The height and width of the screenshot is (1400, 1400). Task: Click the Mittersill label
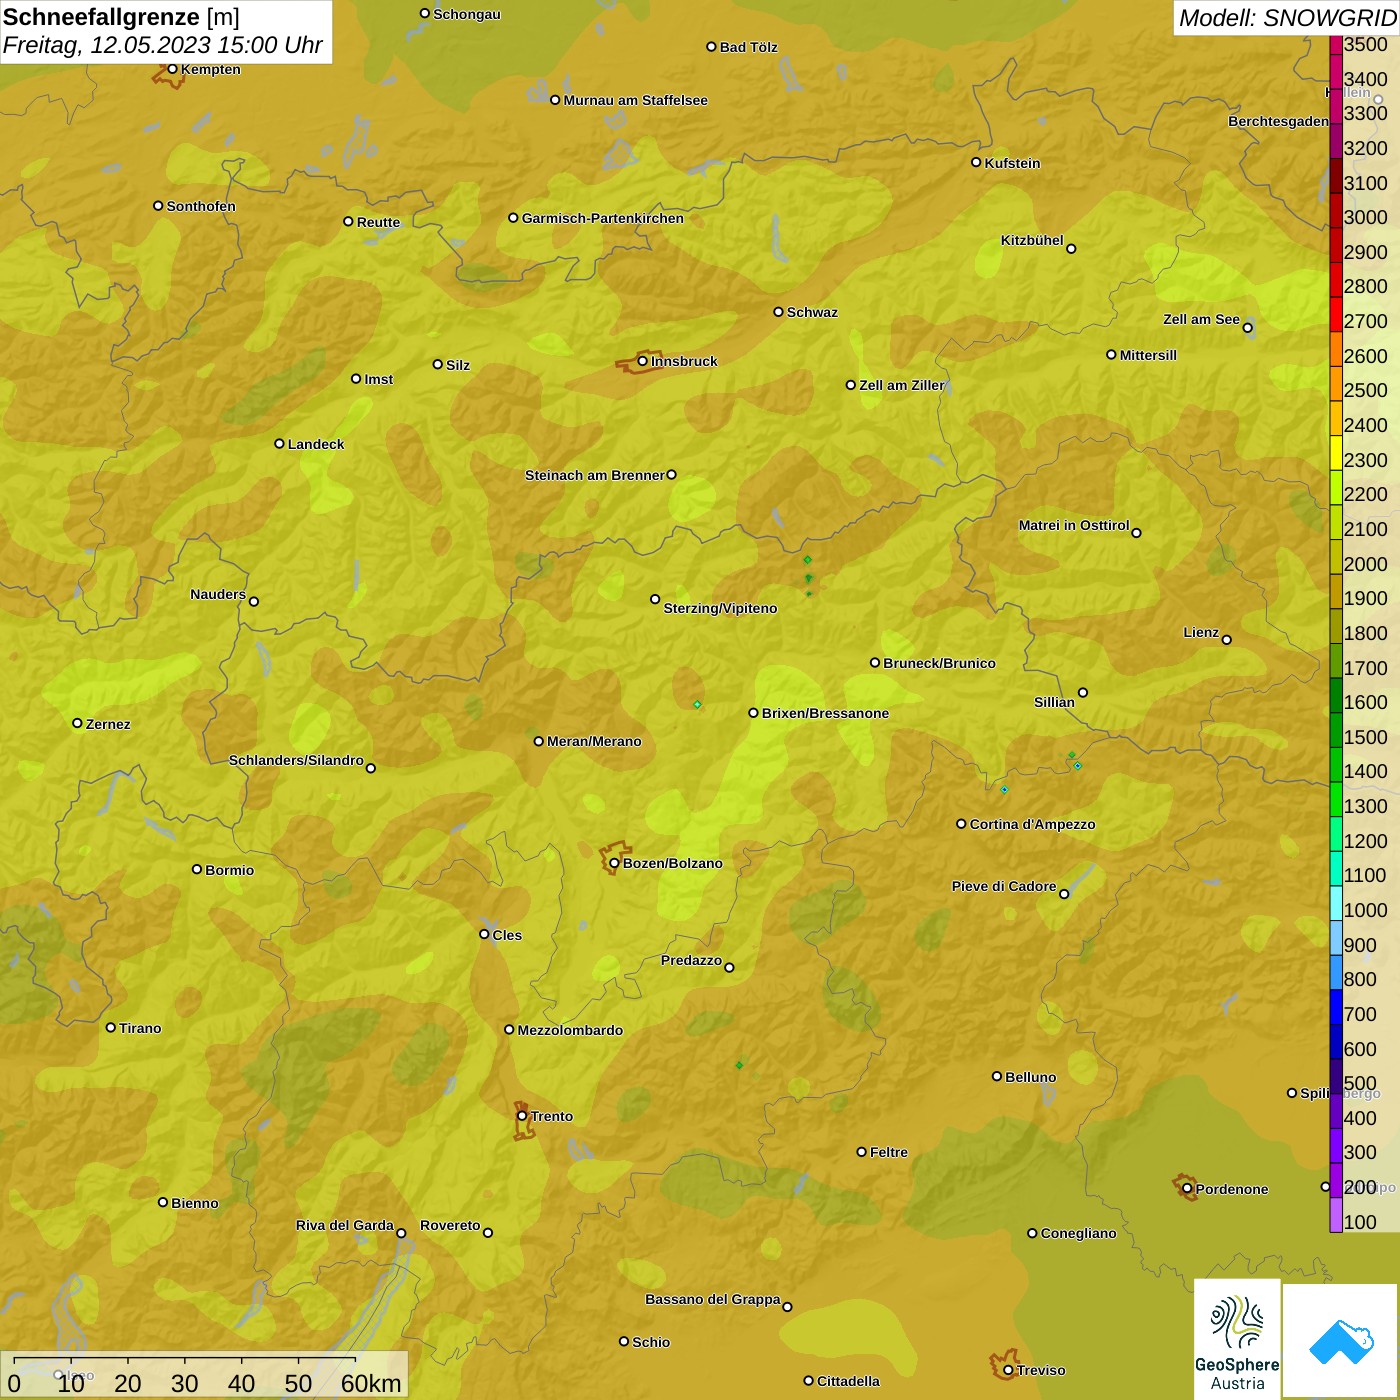(x=1148, y=355)
